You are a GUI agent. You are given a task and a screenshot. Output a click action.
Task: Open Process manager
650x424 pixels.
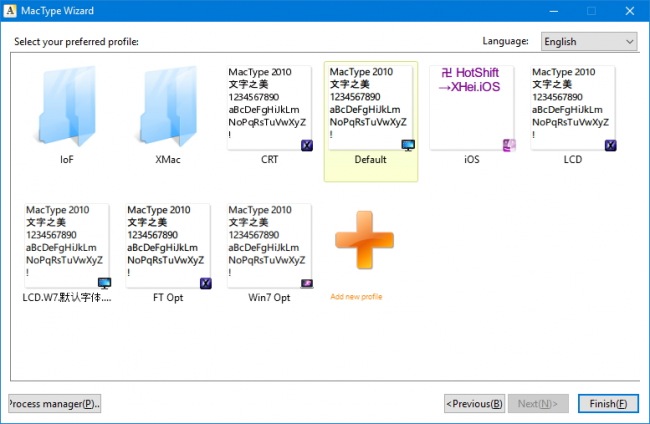pos(54,403)
